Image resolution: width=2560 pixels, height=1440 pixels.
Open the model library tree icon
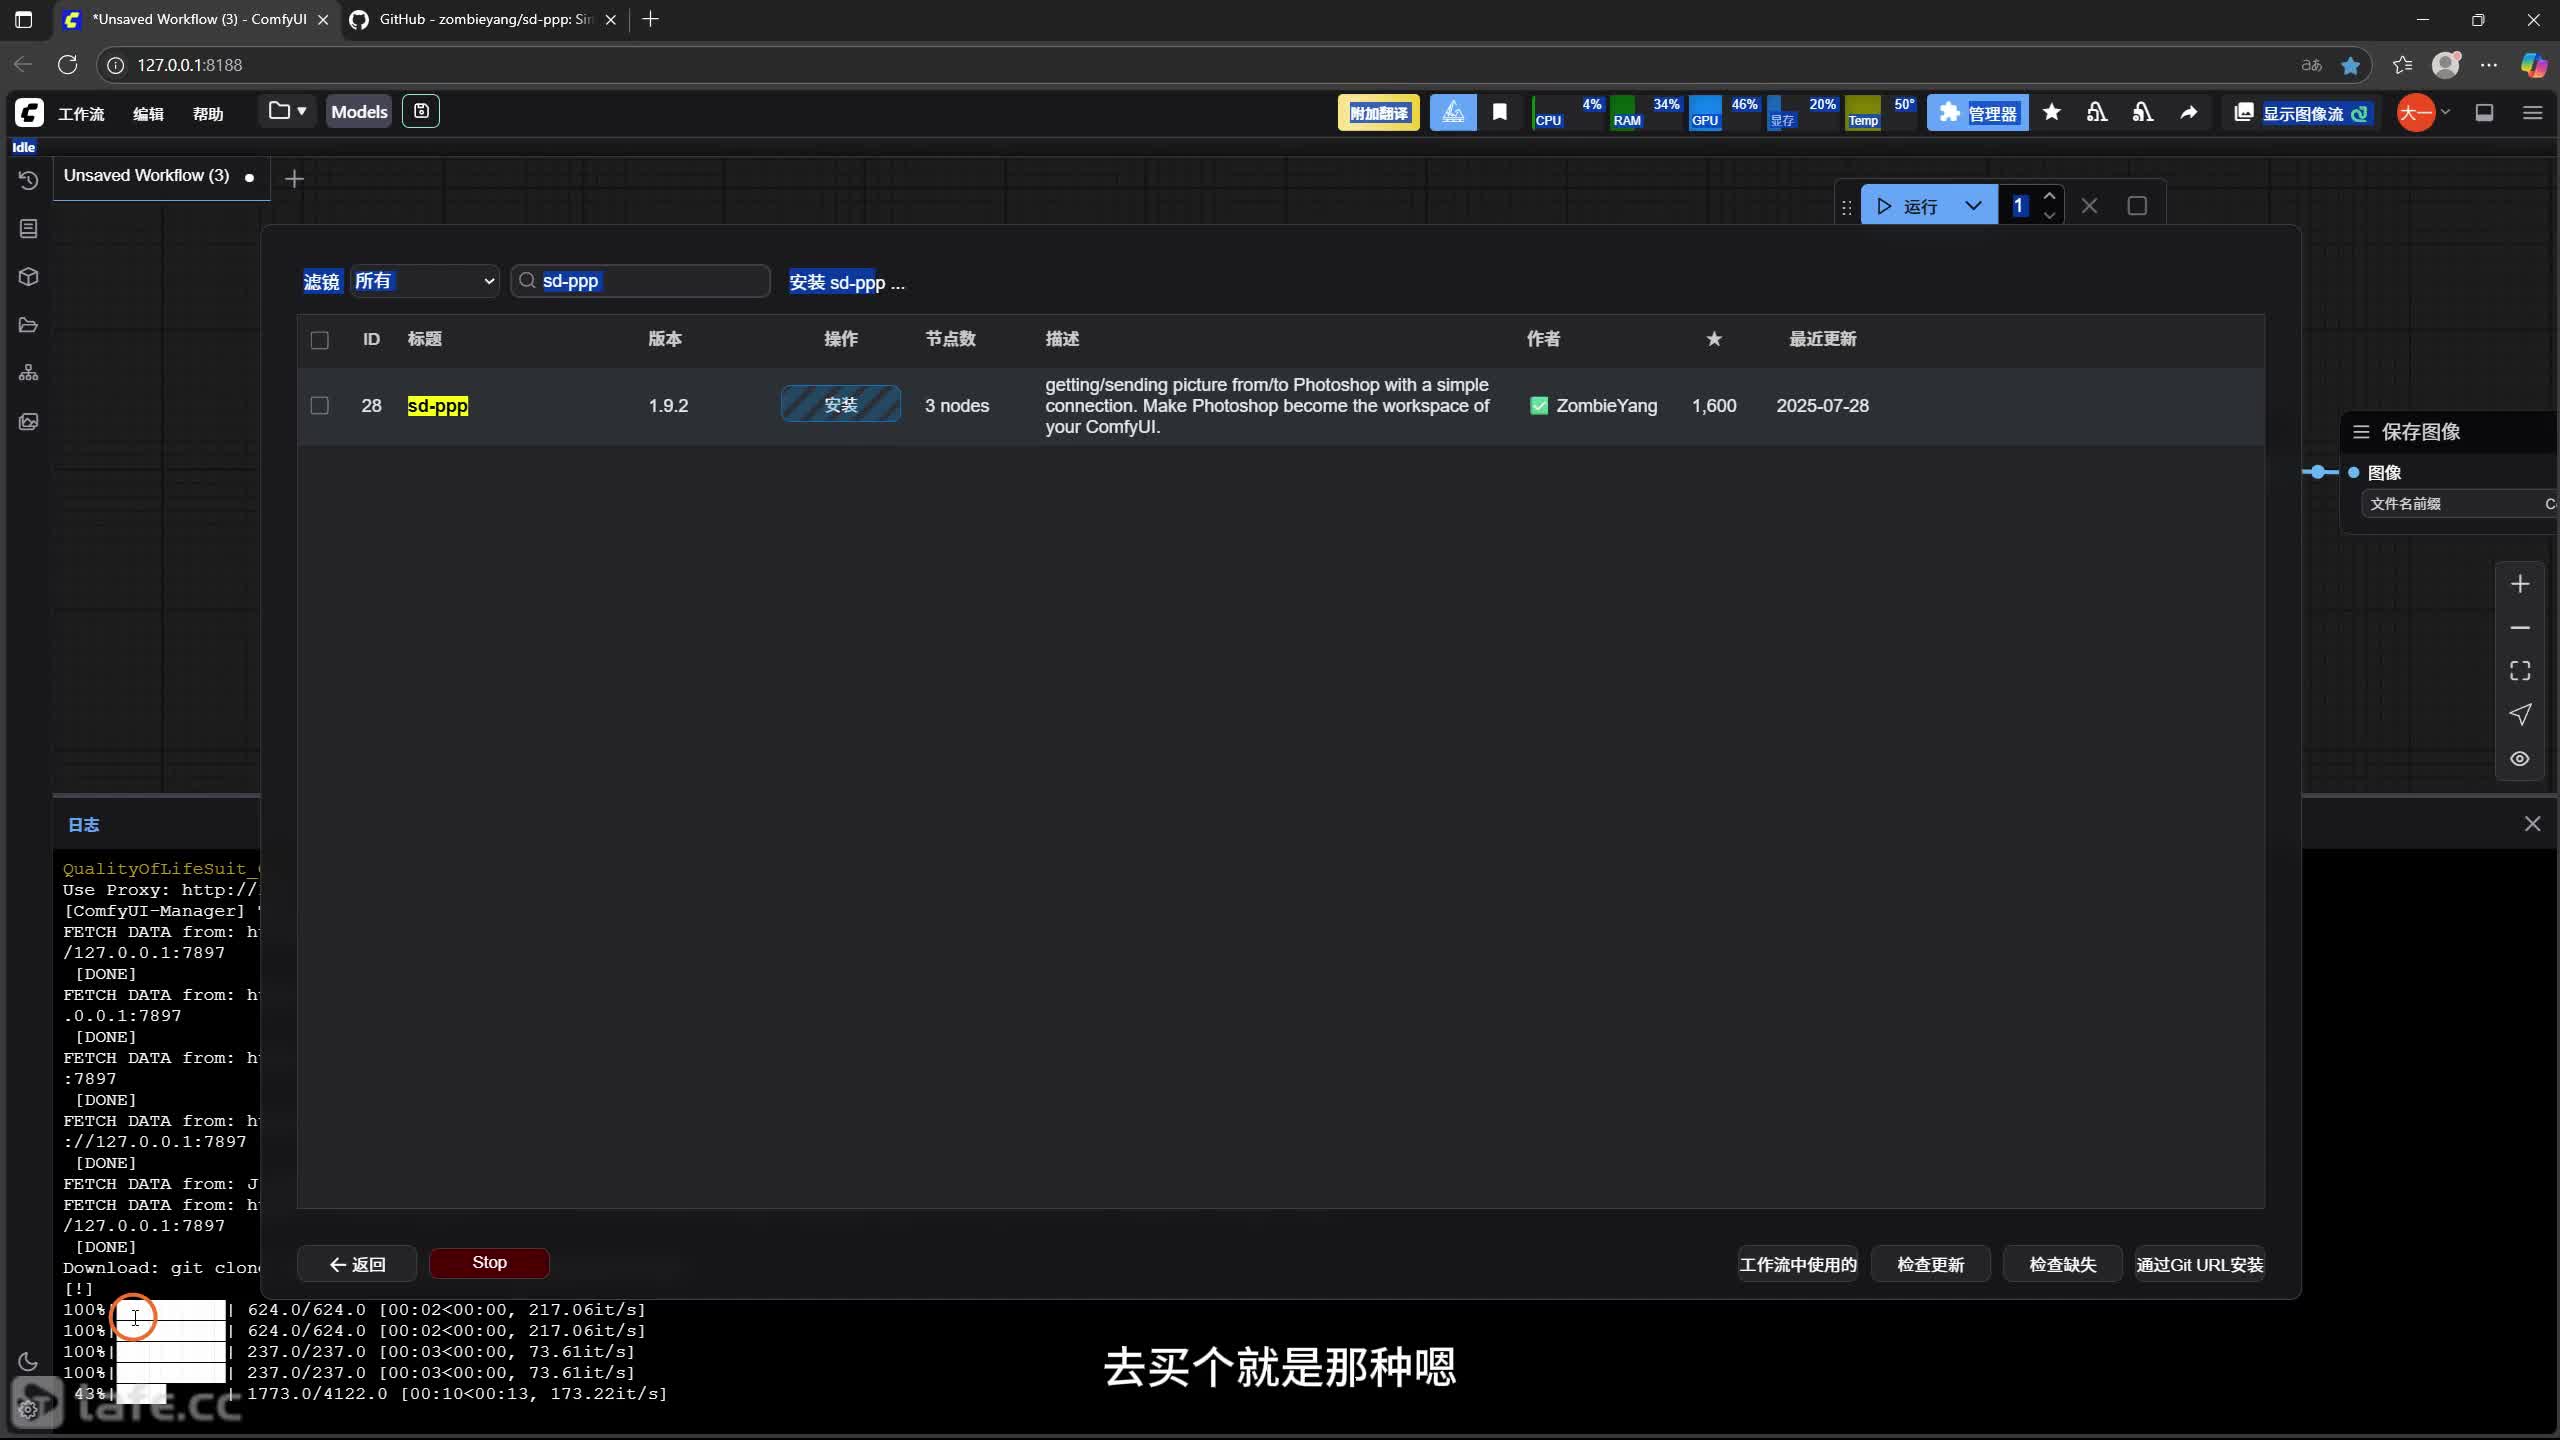click(x=28, y=373)
